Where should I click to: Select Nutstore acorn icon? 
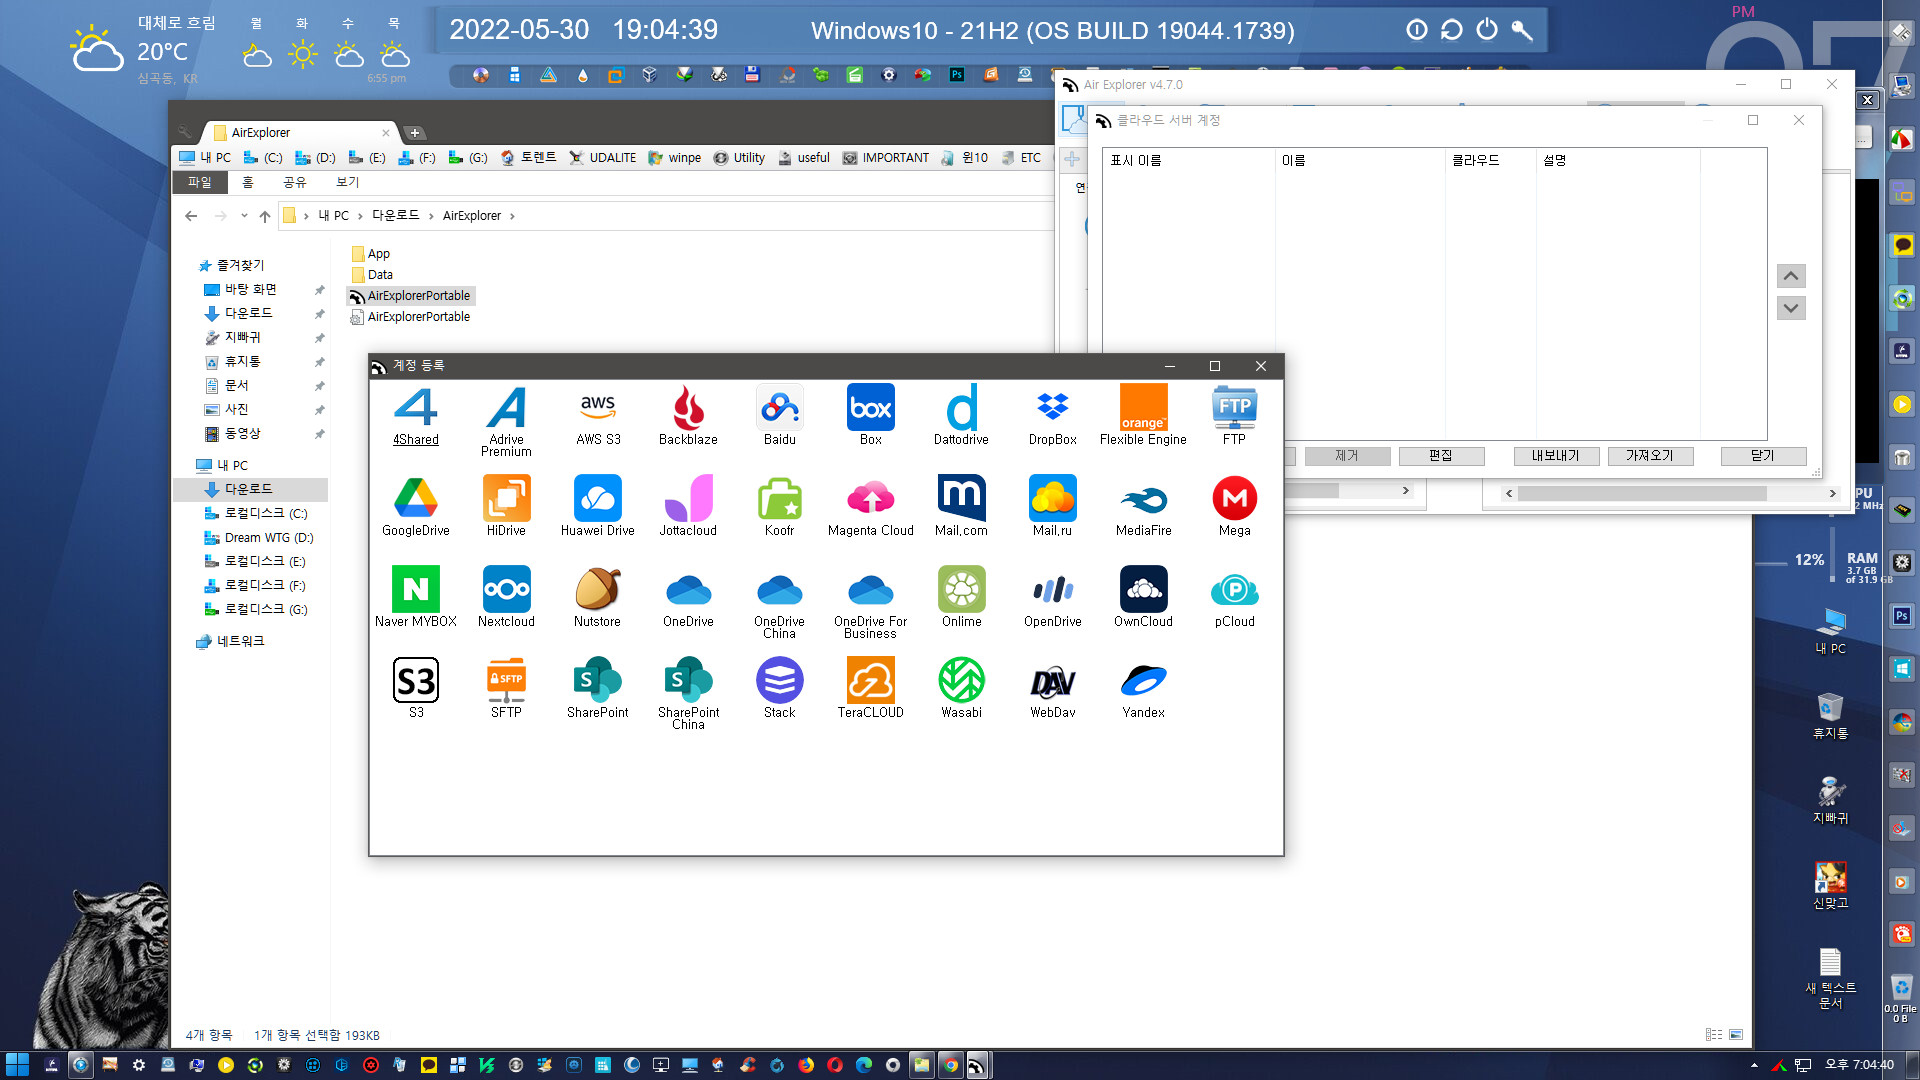tap(598, 597)
